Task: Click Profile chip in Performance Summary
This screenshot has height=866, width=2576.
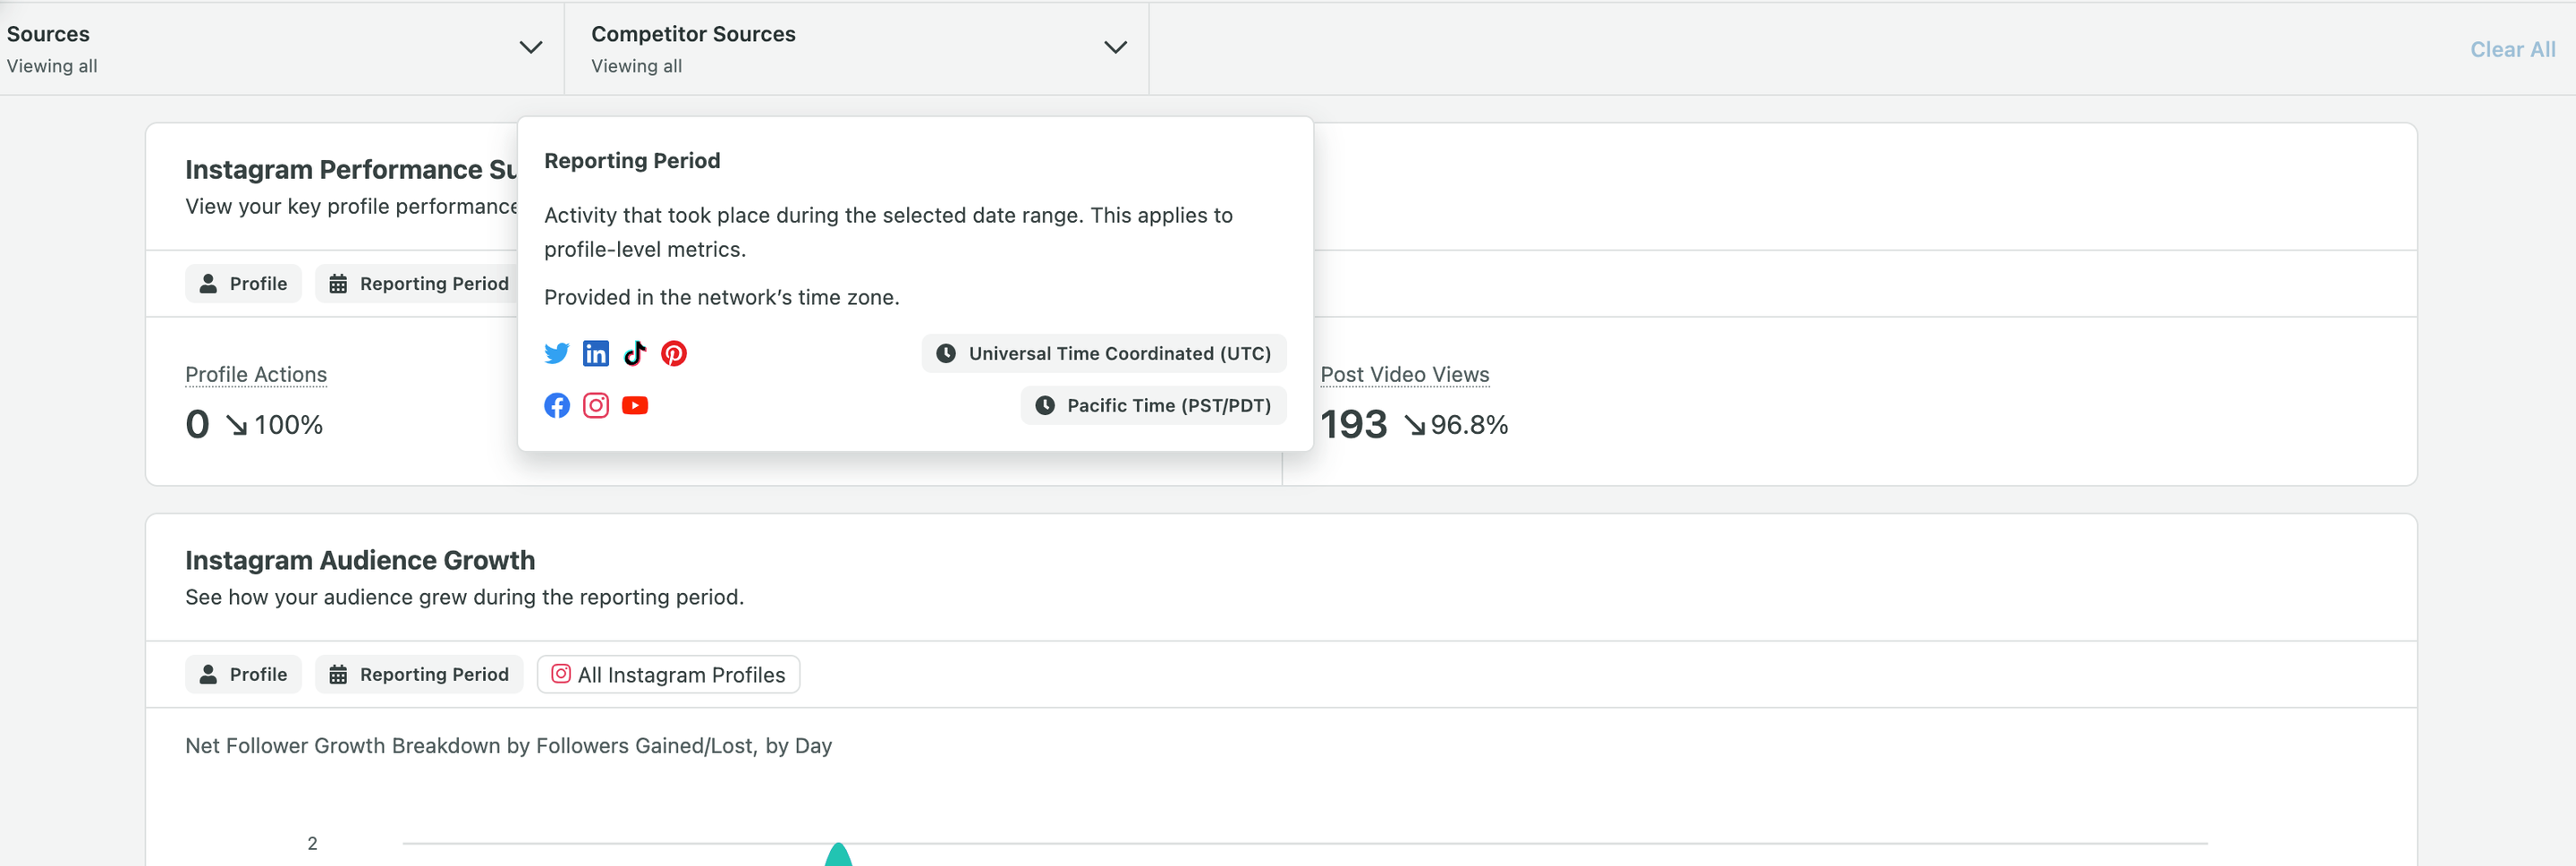Action: (243, 284)
